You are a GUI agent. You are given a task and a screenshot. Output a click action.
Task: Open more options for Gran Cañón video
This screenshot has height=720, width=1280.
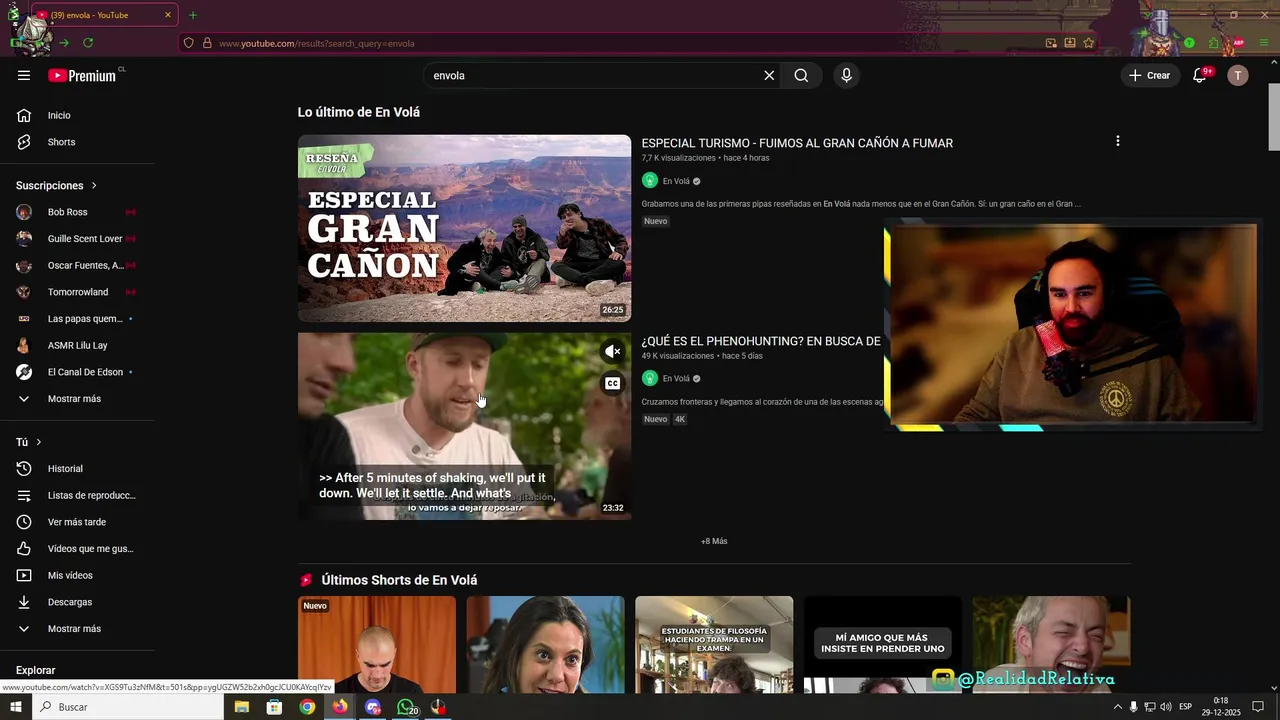click(1117, 141)
